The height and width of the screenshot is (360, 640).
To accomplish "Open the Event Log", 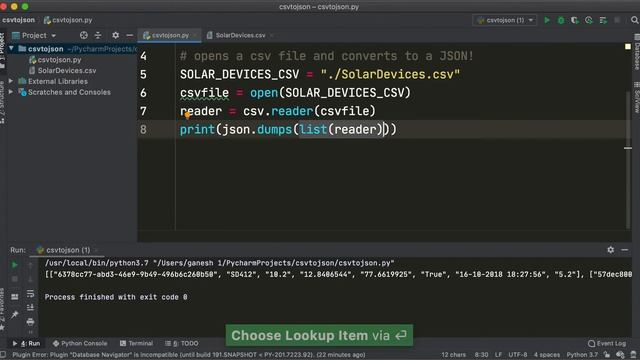I will click(607, 344).
